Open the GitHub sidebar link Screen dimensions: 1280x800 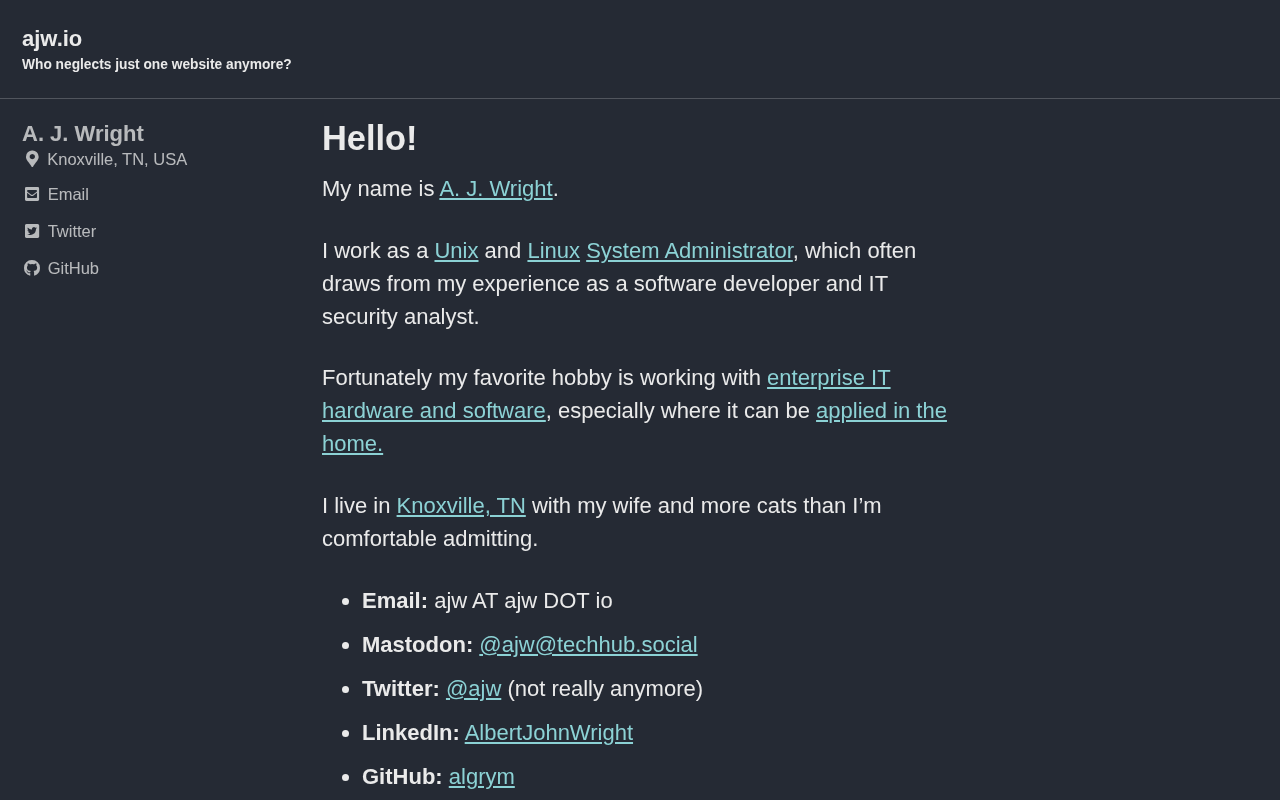[x=73, y=268]
